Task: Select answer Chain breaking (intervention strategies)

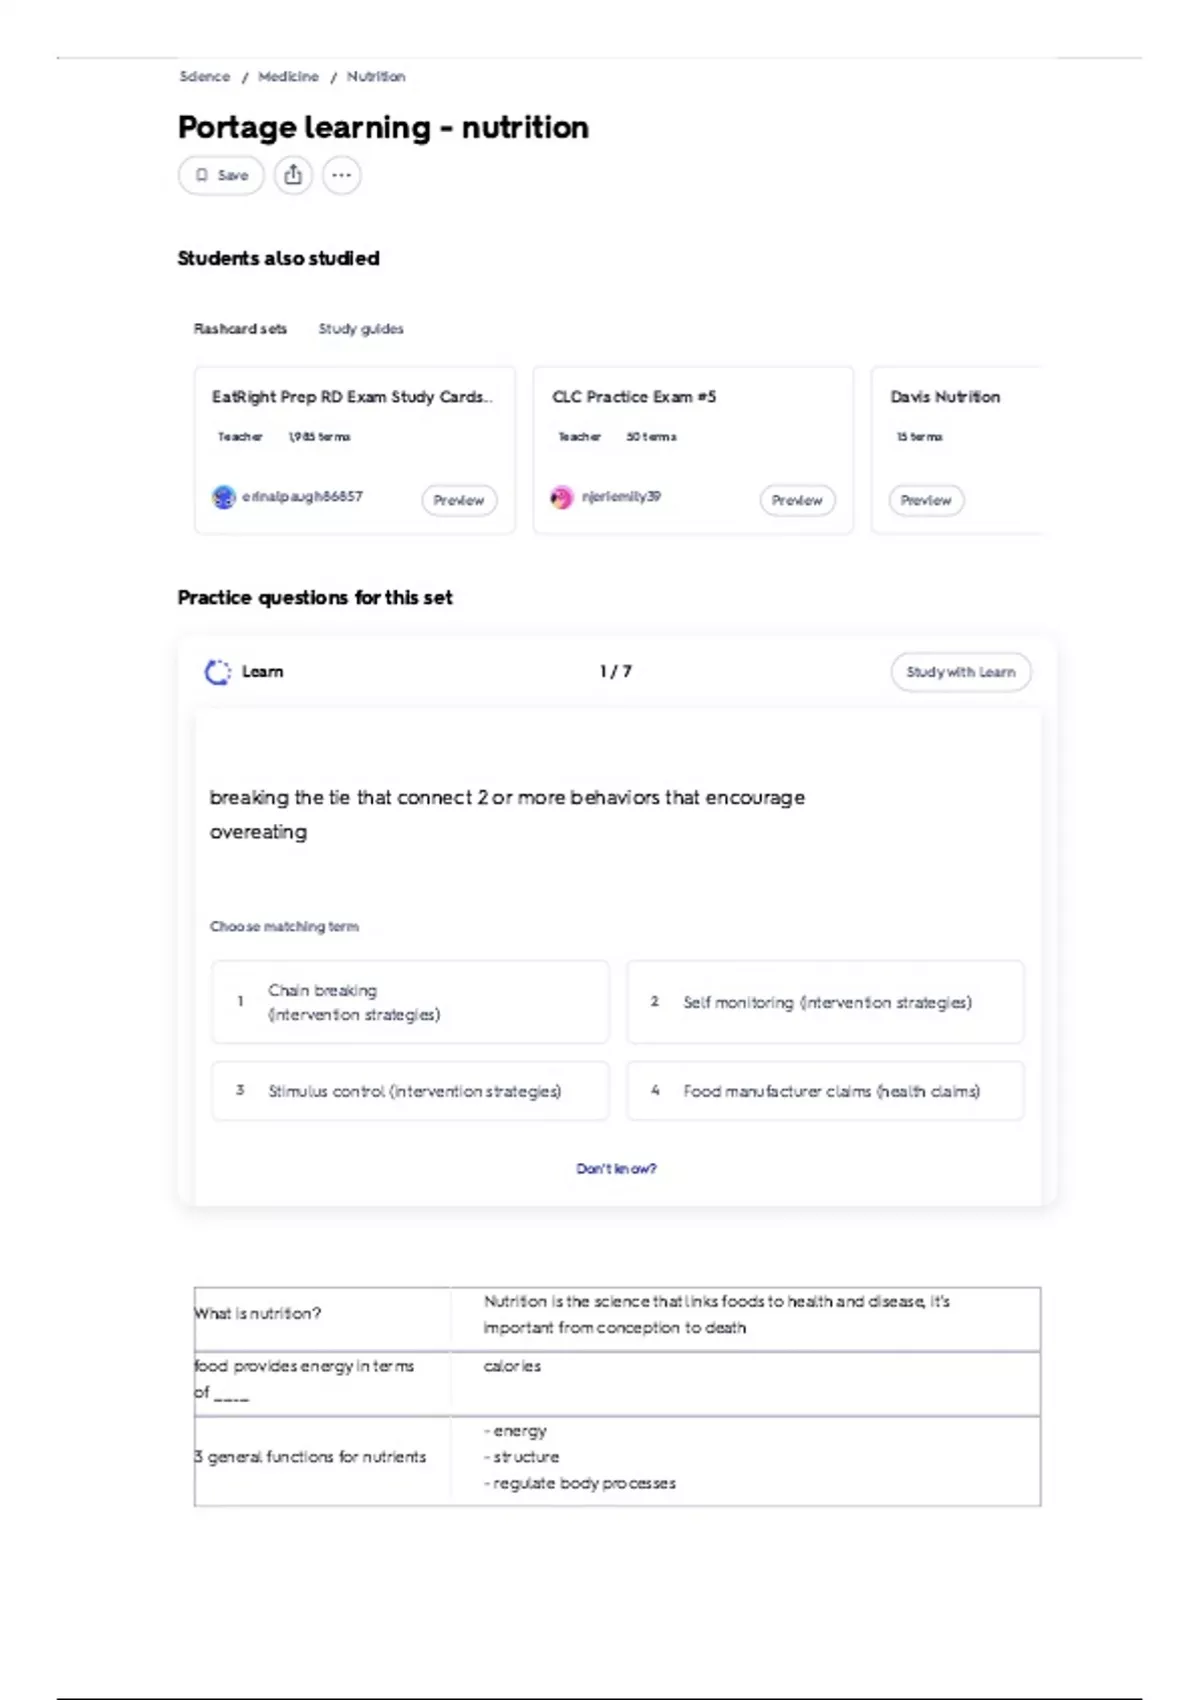Action: (410, 1002)
